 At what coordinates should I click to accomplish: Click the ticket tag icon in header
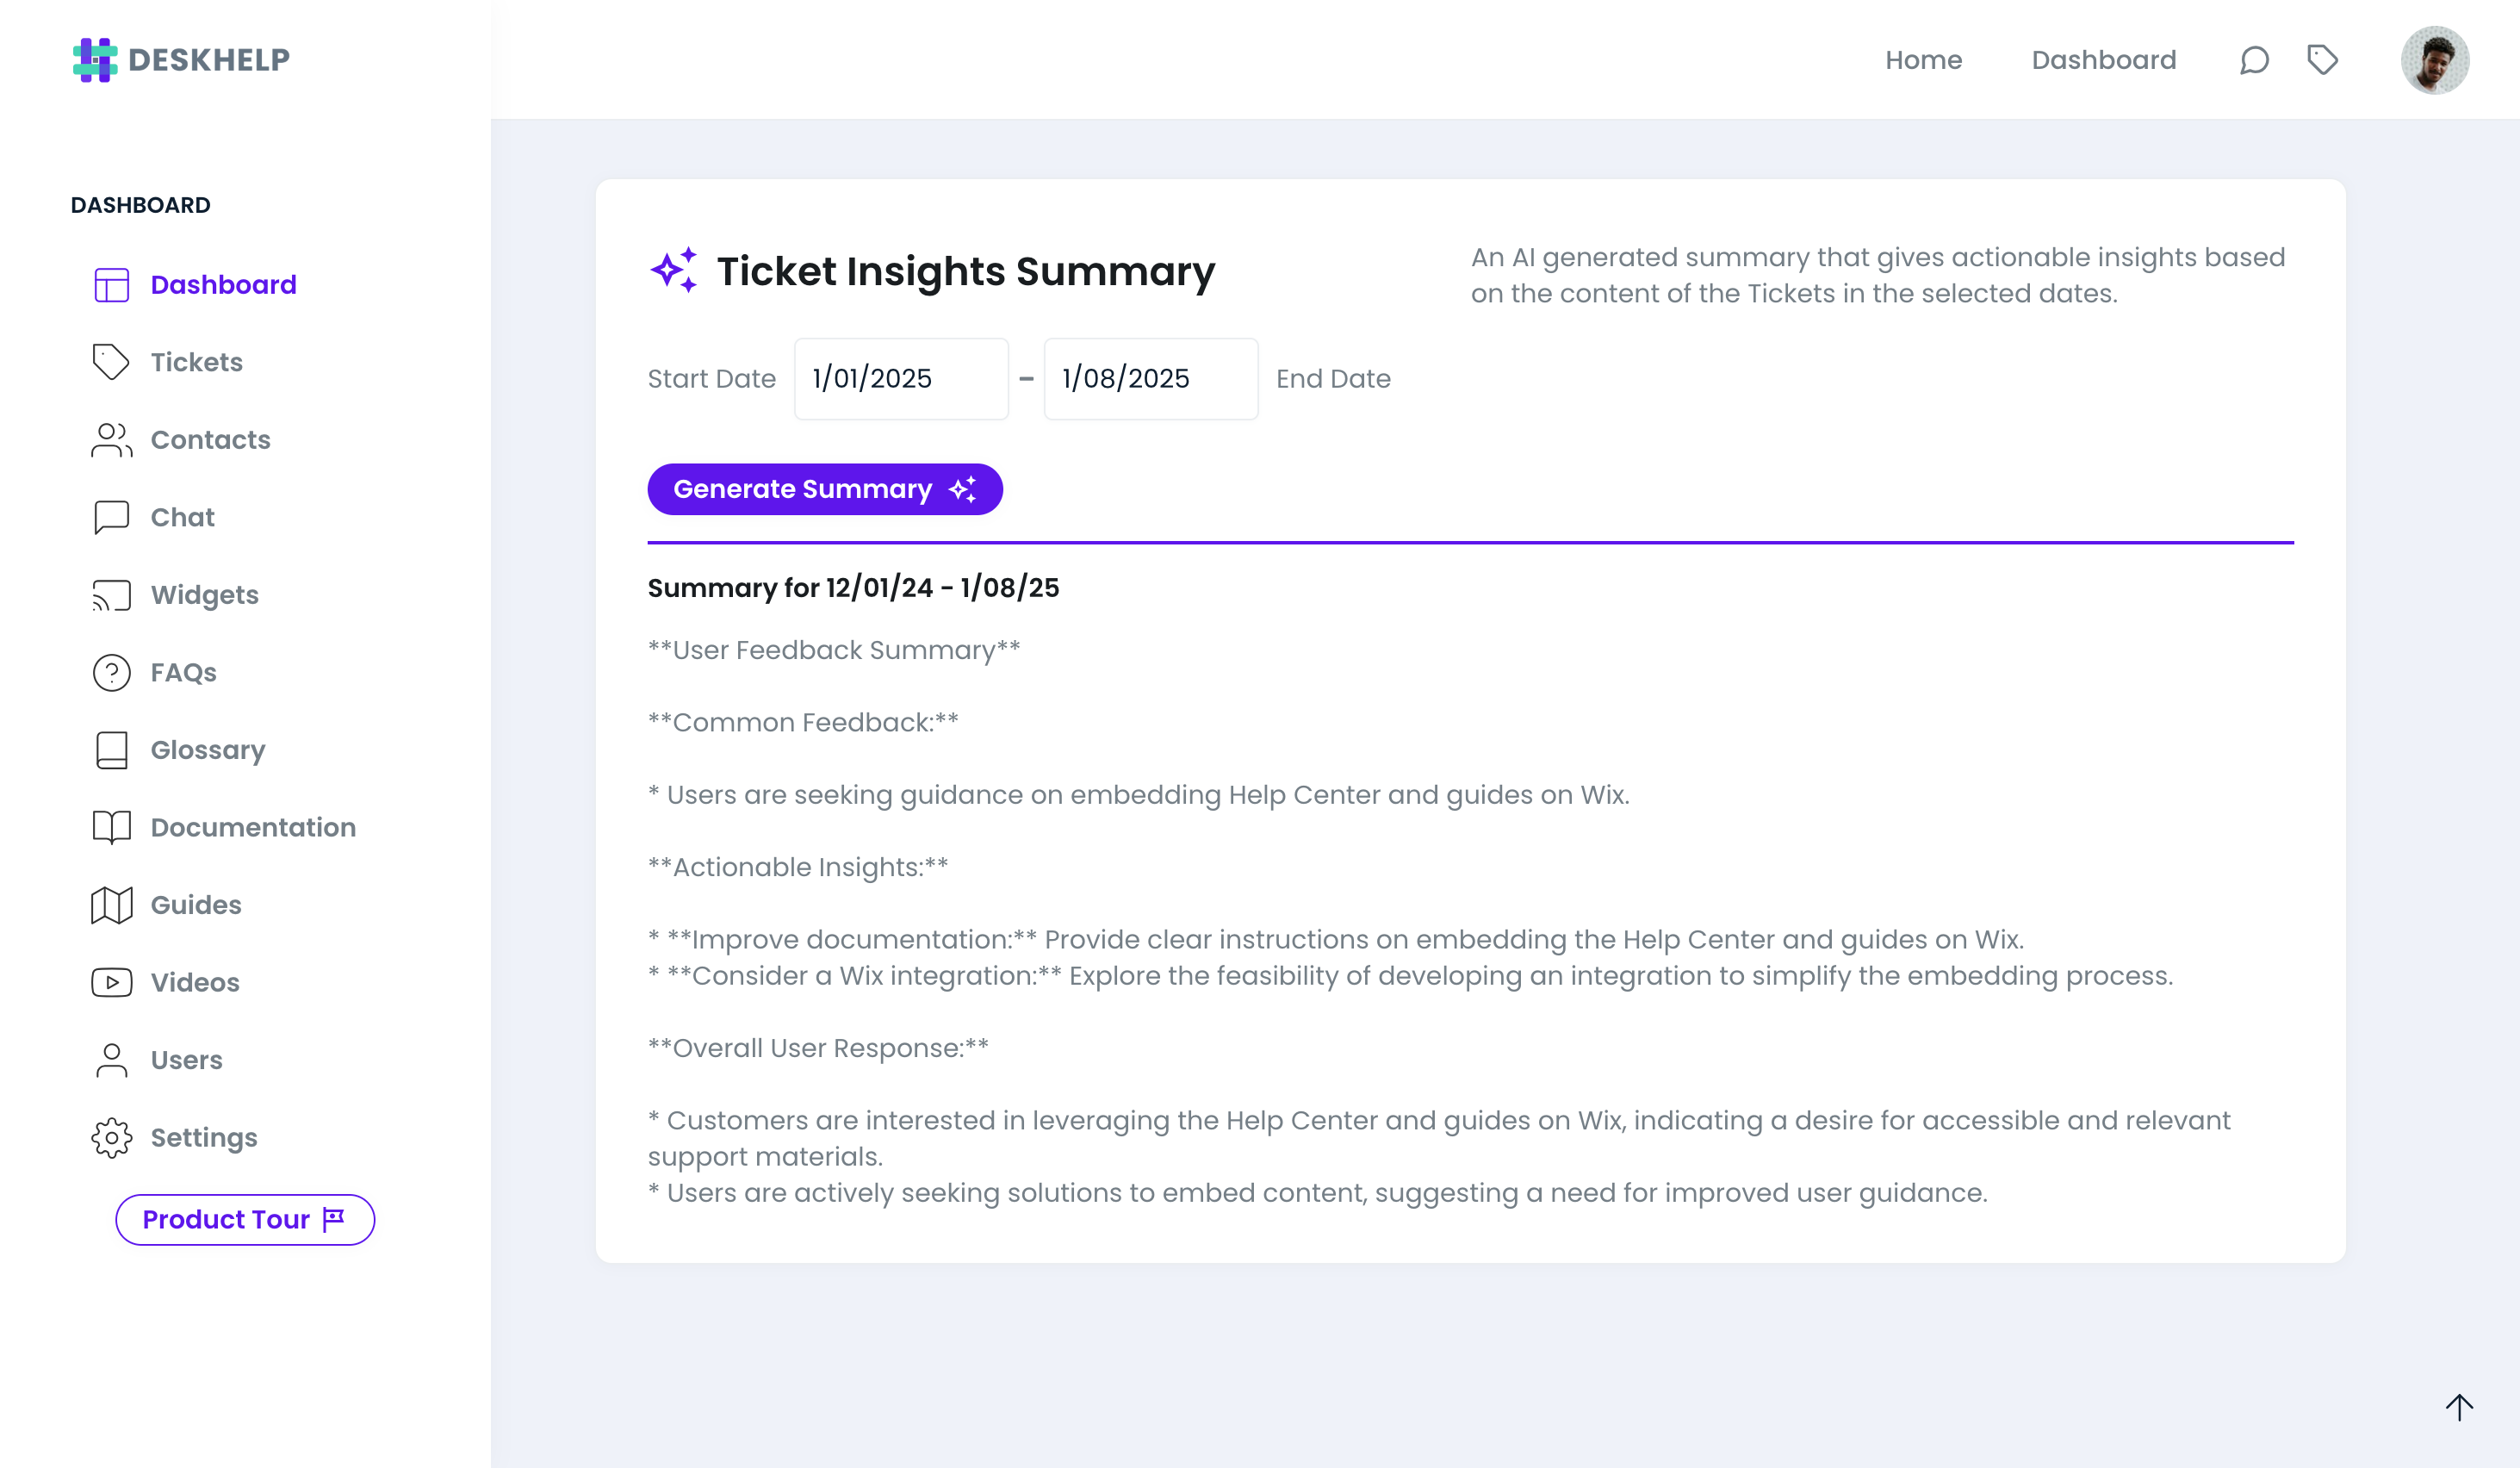(2322, 60)
